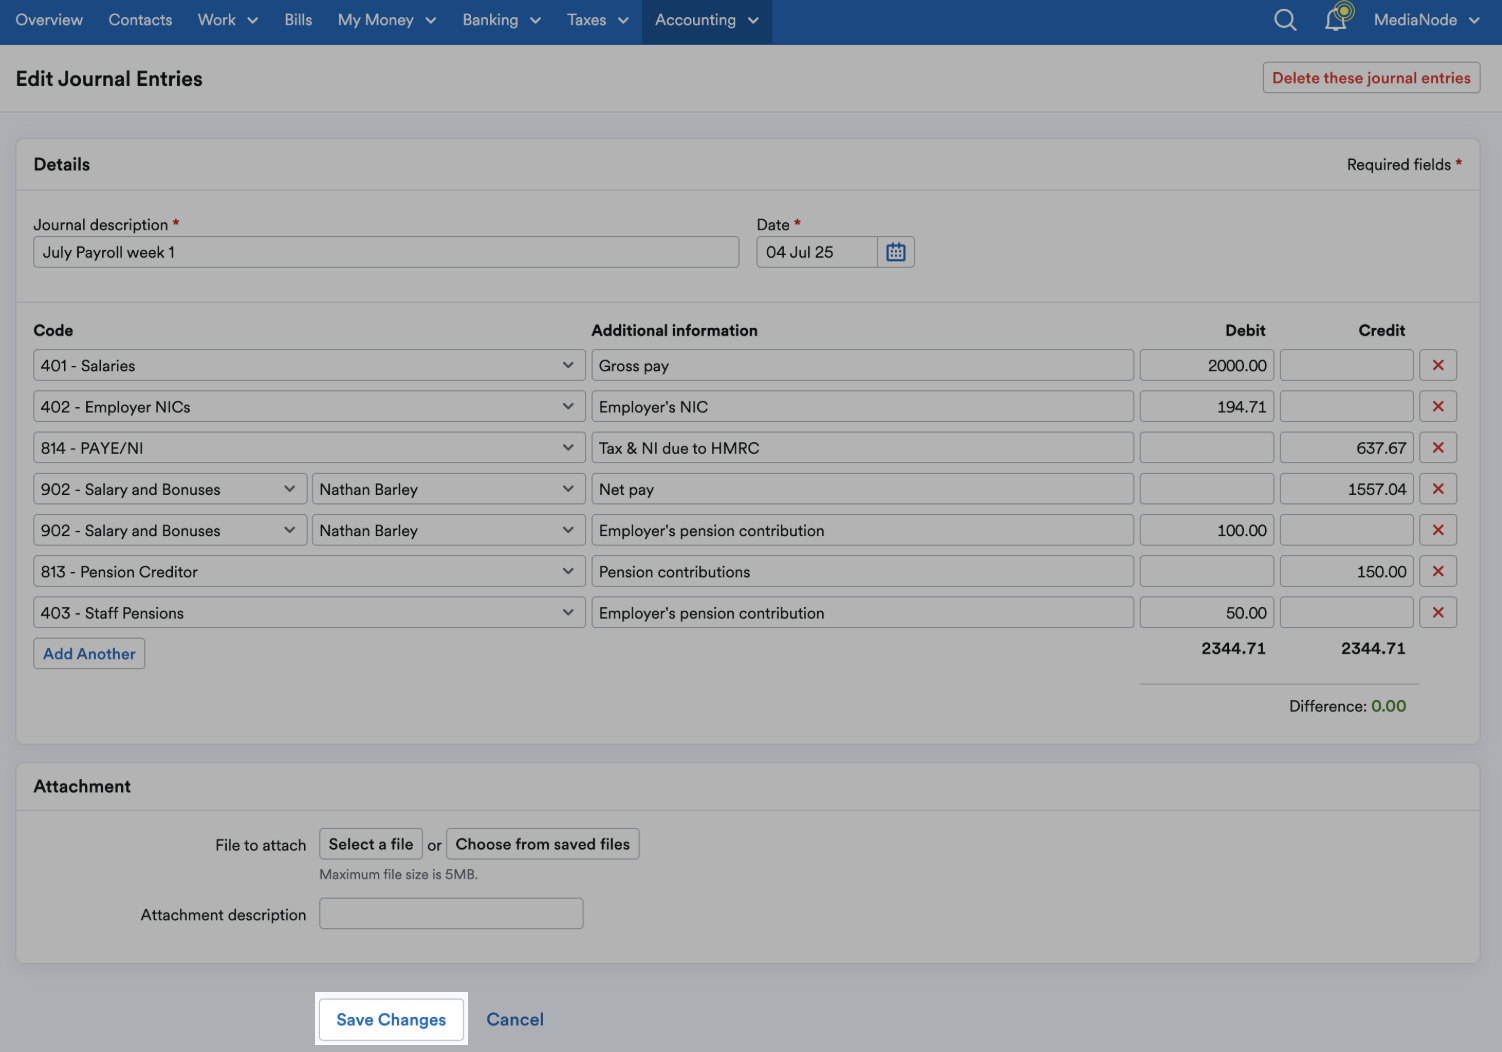1502x1052 pixels.
Task: Click the Pension contributions information field
Action: coord(862,571)
